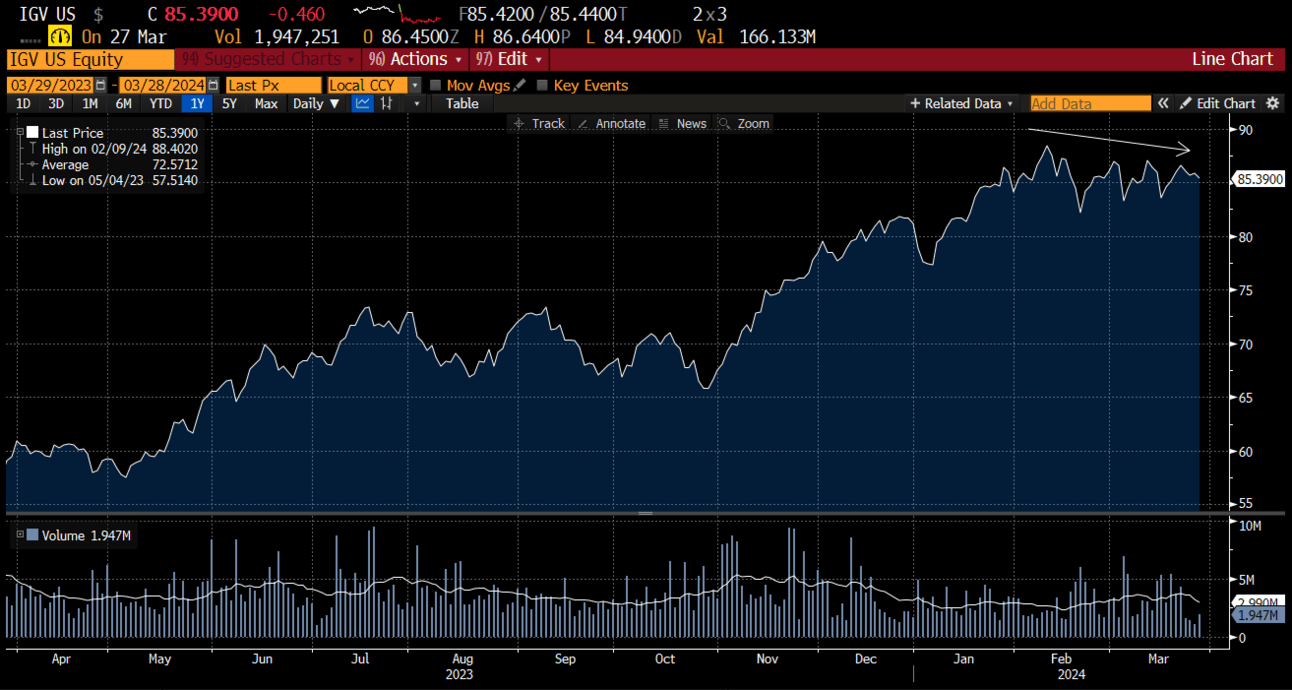Collapse the Volume legend expander
Viewport: 1292px width, 690px height.
19,535
